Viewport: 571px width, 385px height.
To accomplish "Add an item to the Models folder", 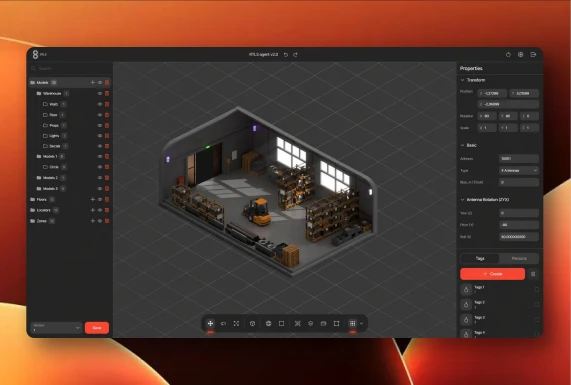I will pyautogui.click(x=92, y=83).
